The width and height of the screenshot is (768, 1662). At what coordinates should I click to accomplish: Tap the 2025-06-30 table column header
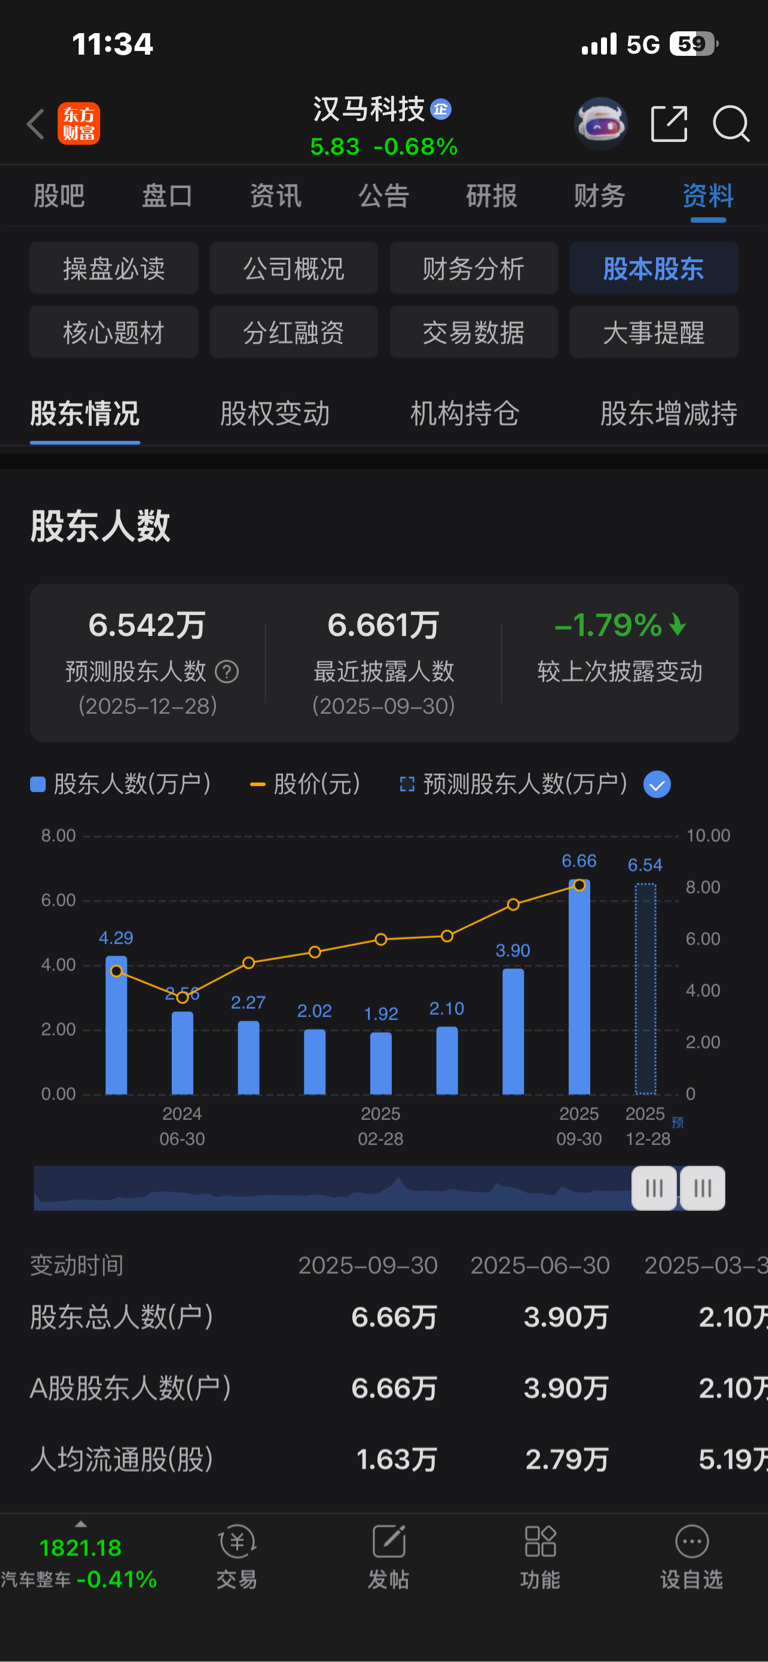click(x=540, y=1265)
